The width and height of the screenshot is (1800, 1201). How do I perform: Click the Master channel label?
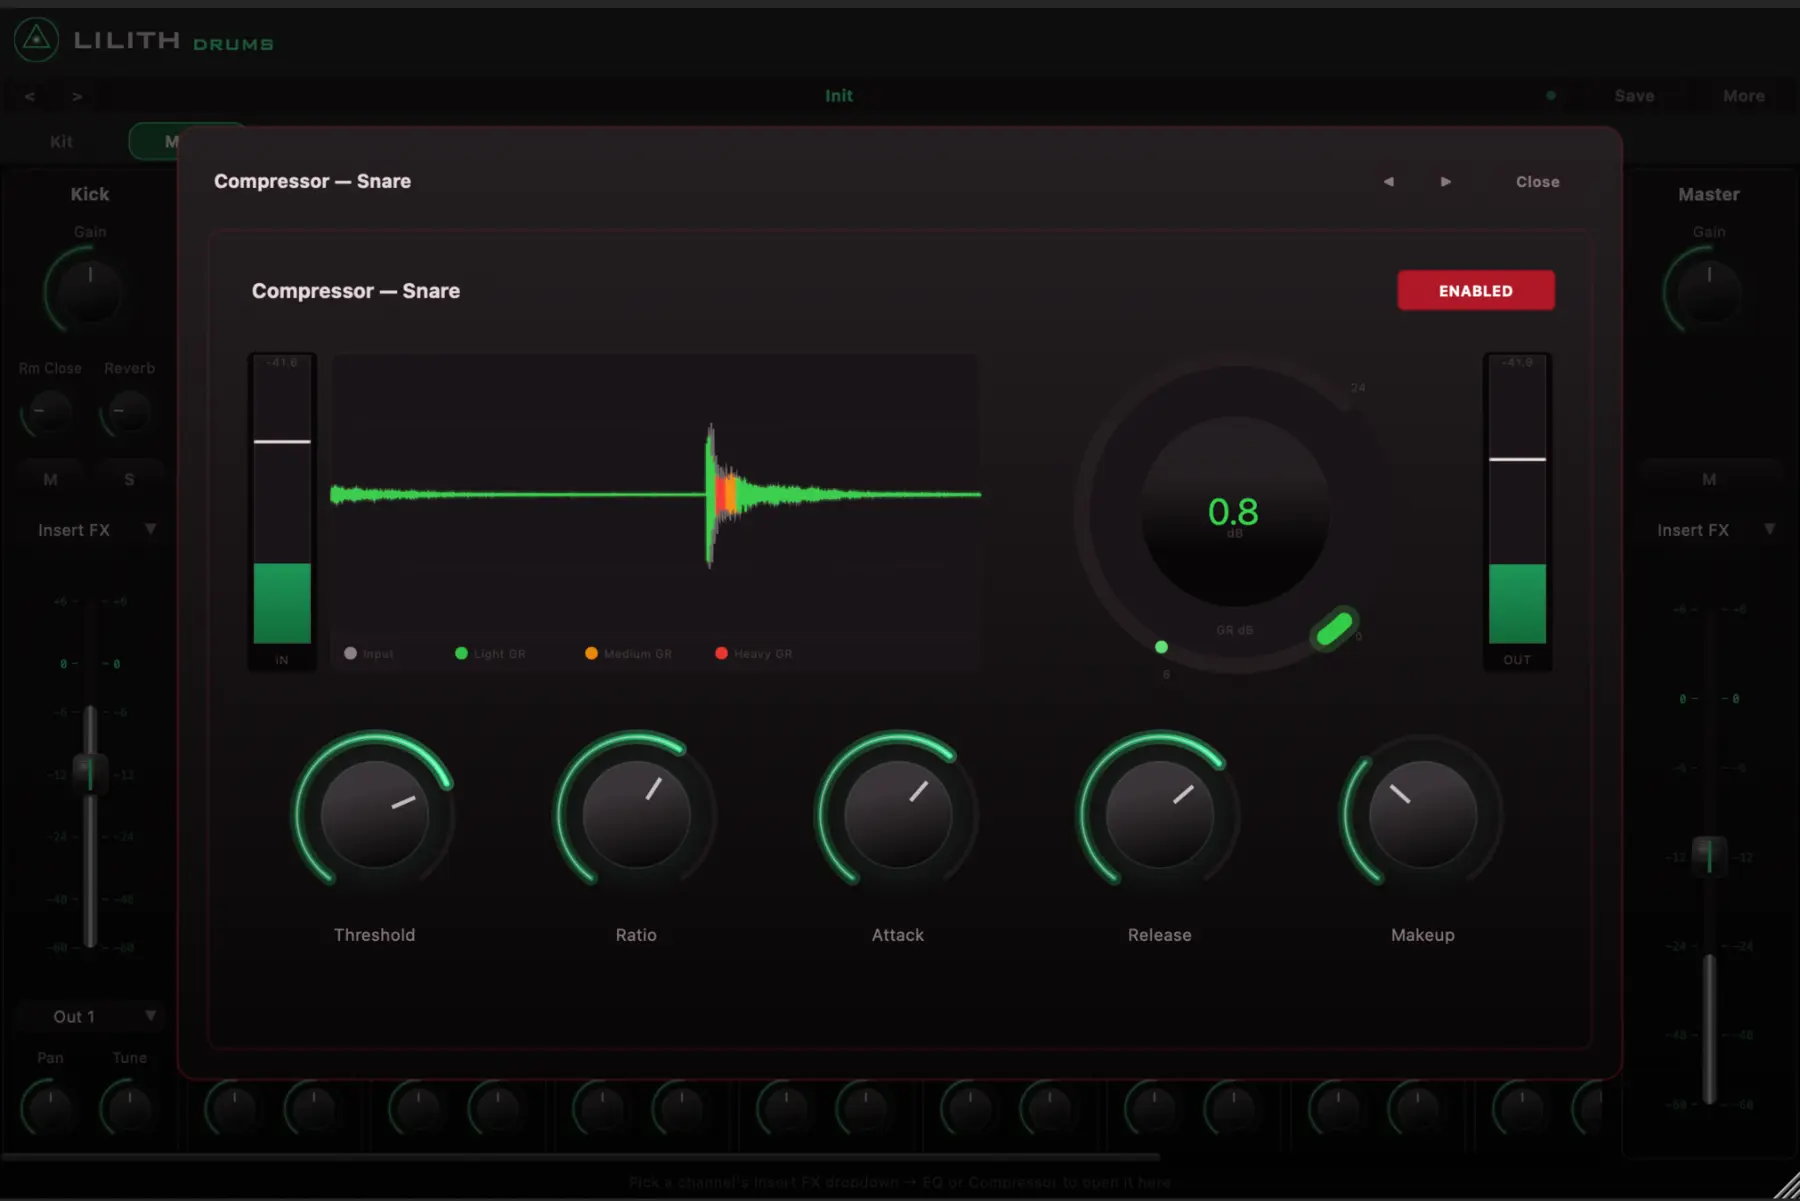[x=1709, y=194]
